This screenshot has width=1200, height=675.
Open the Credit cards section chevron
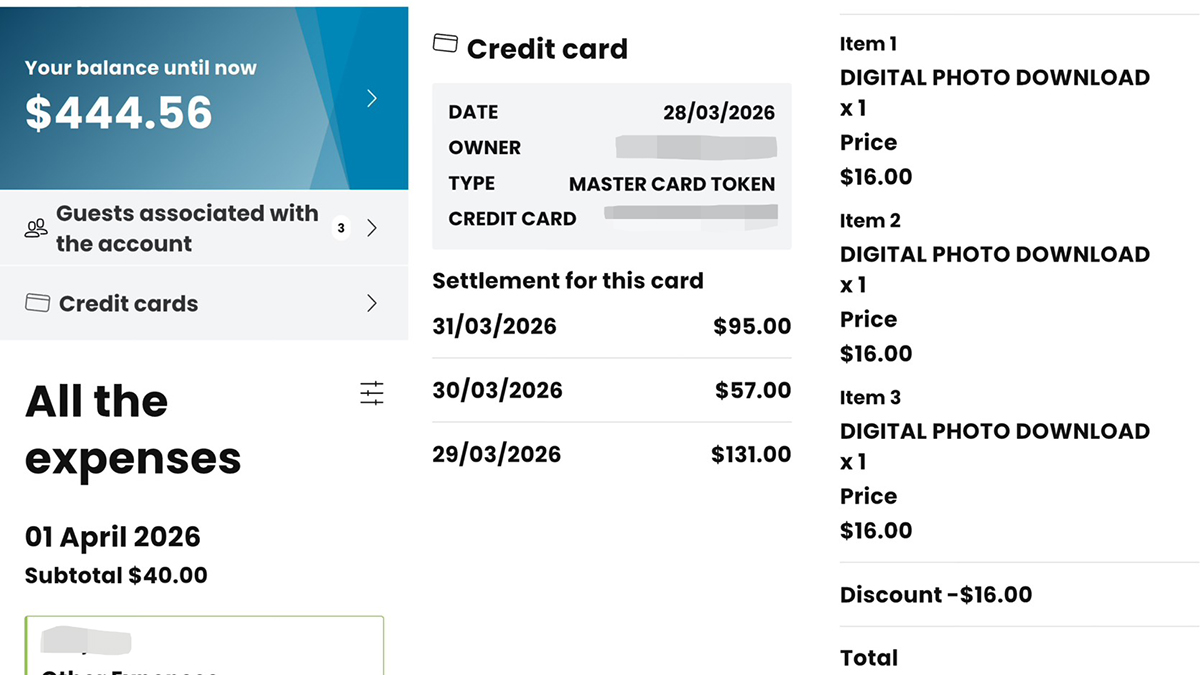372,303
